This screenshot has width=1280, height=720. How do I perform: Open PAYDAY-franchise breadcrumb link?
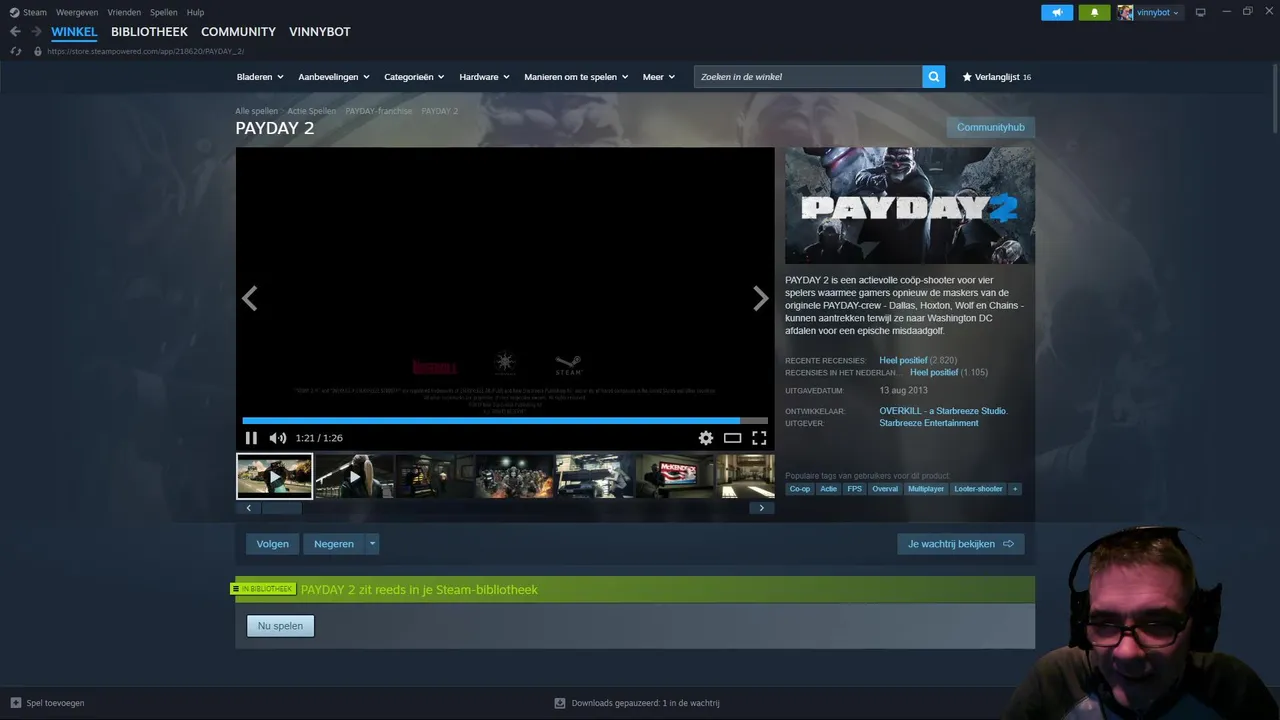click(x=378, y=111)
